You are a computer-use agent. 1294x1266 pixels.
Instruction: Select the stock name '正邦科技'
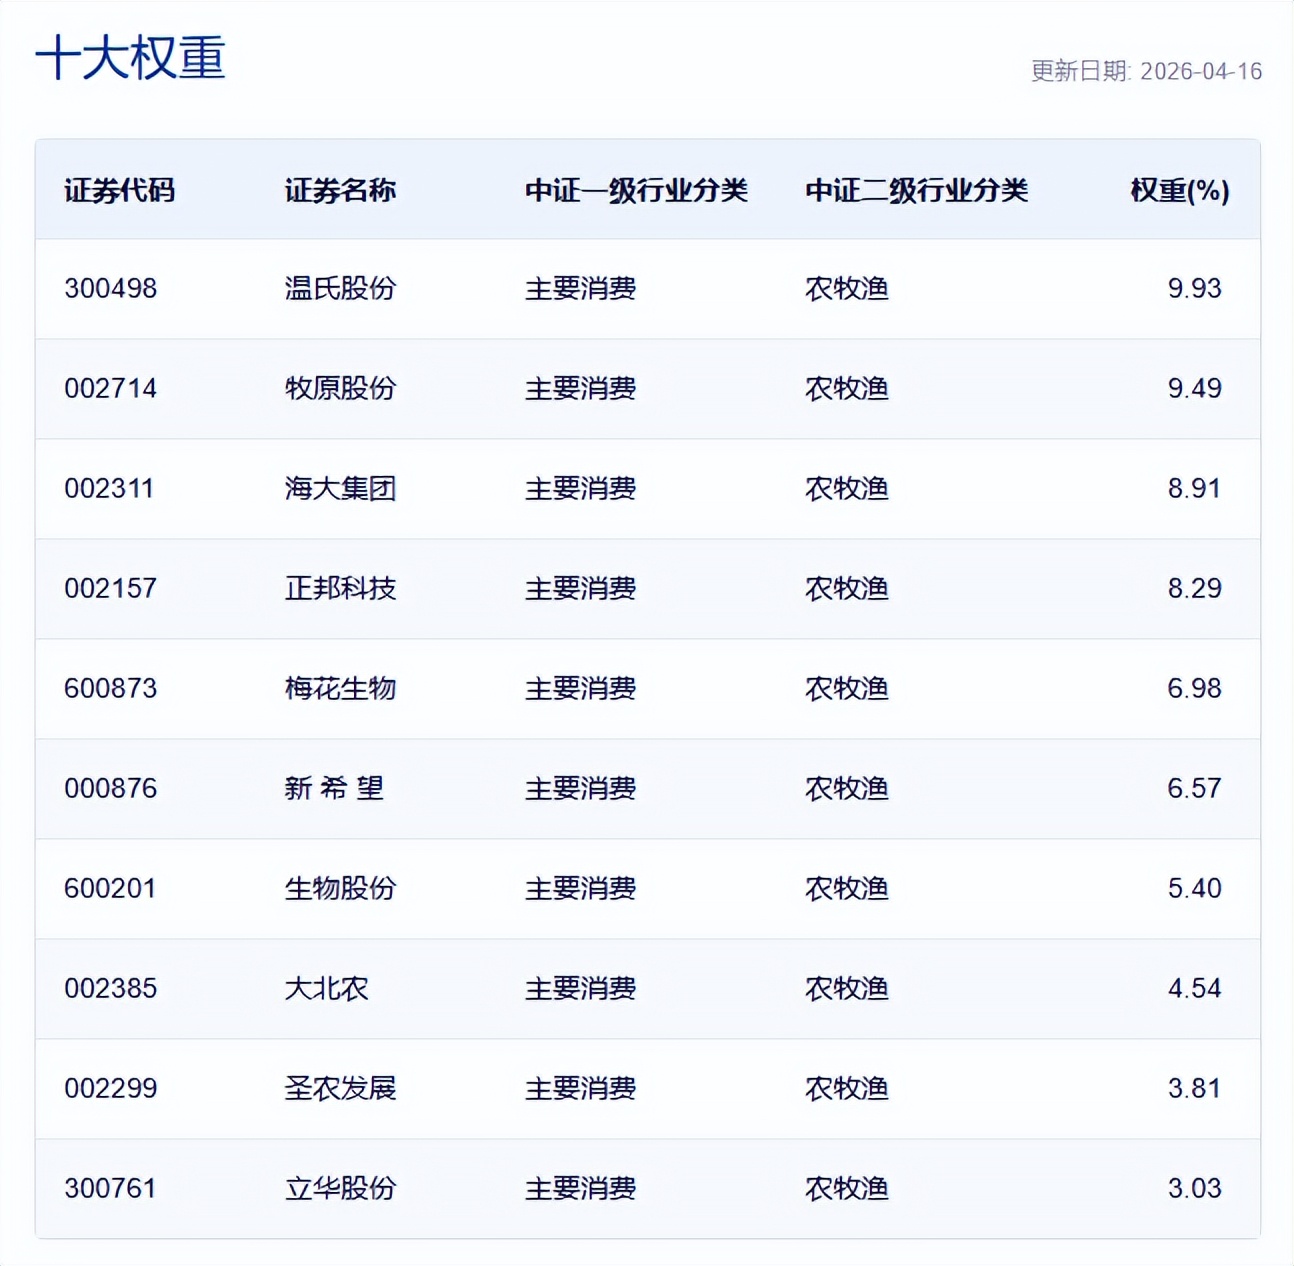[x=340, y=588]
